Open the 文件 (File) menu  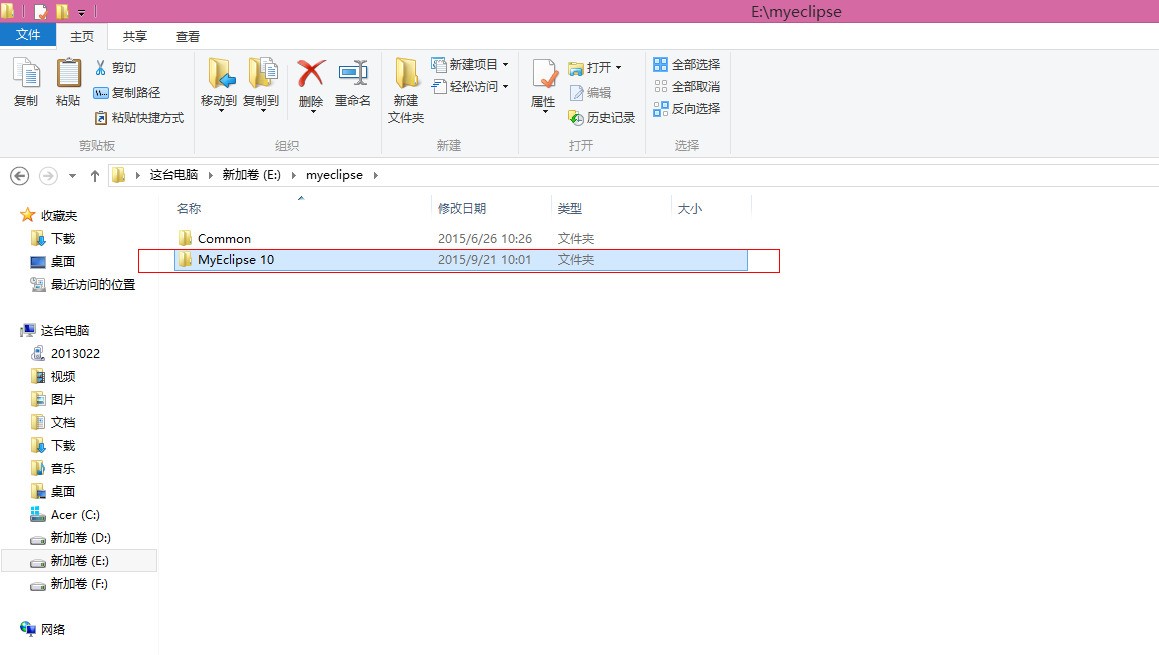point(29,35)
